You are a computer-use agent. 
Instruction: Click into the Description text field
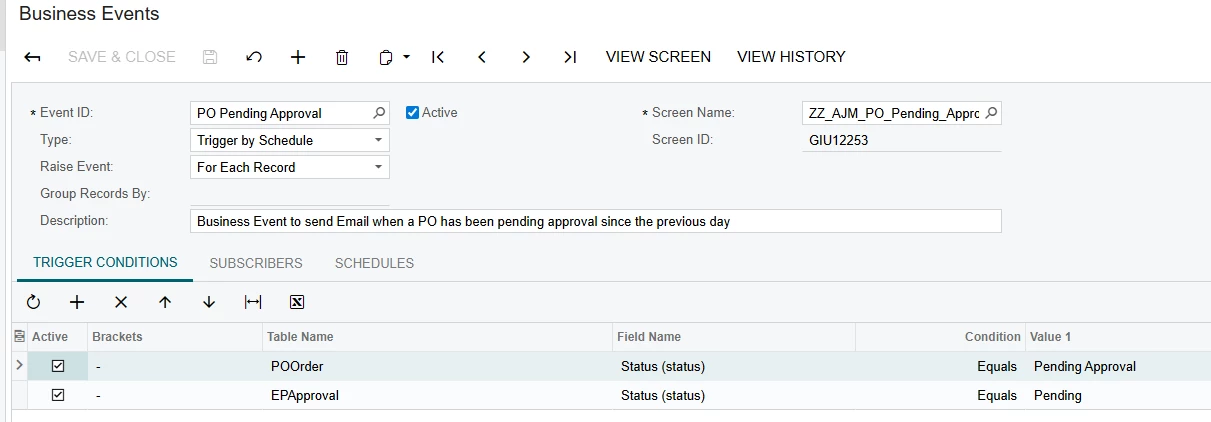click(595, 221)
